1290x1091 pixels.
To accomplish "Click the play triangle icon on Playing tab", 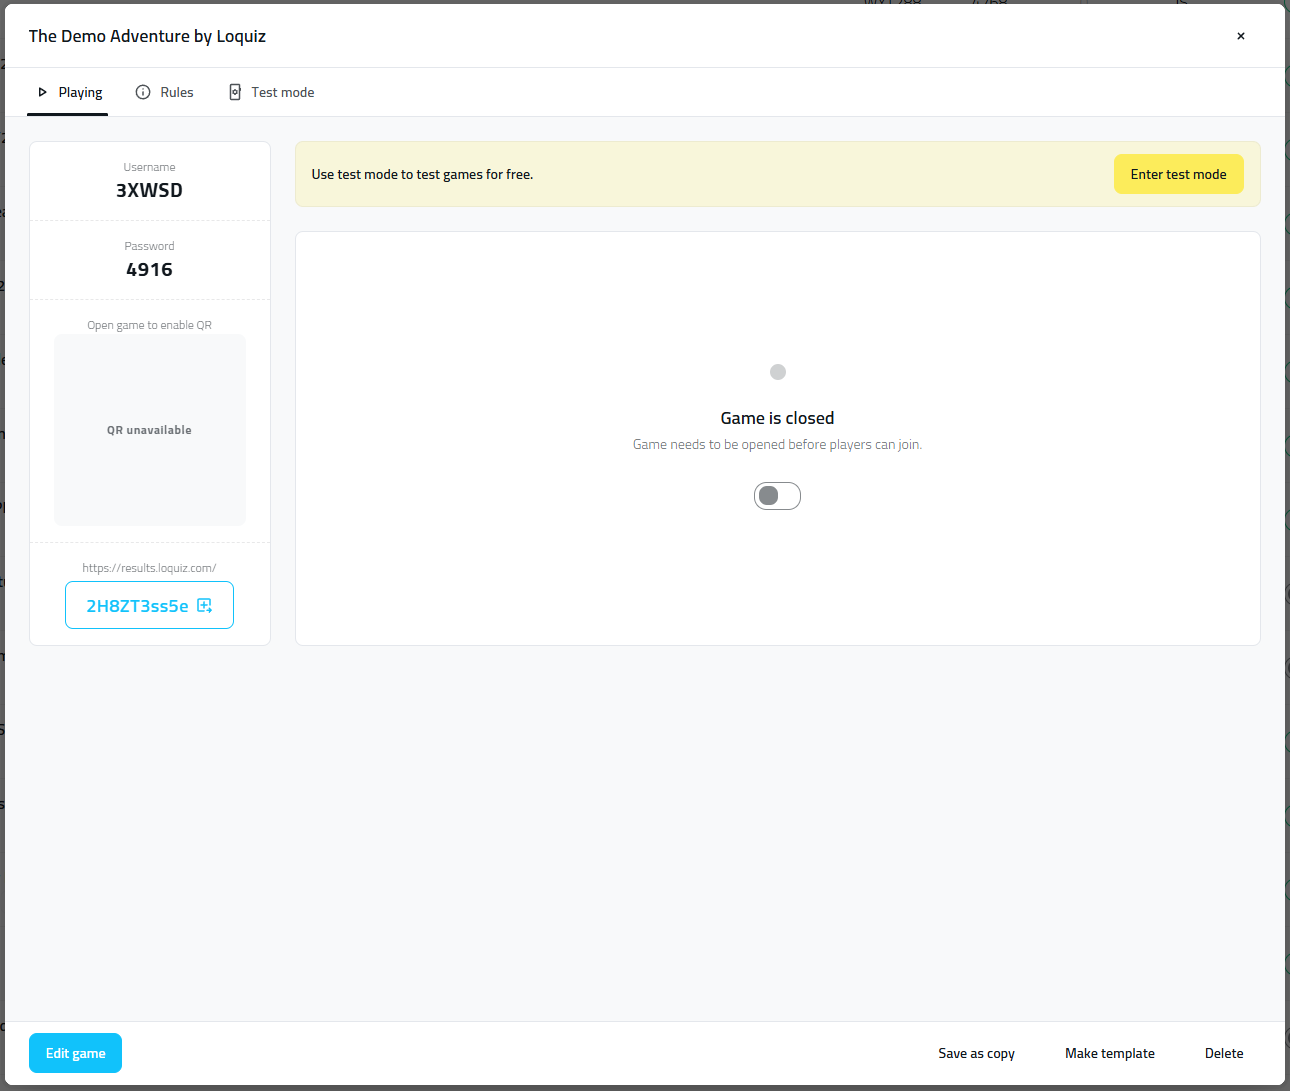I will [x=42, y=92].
